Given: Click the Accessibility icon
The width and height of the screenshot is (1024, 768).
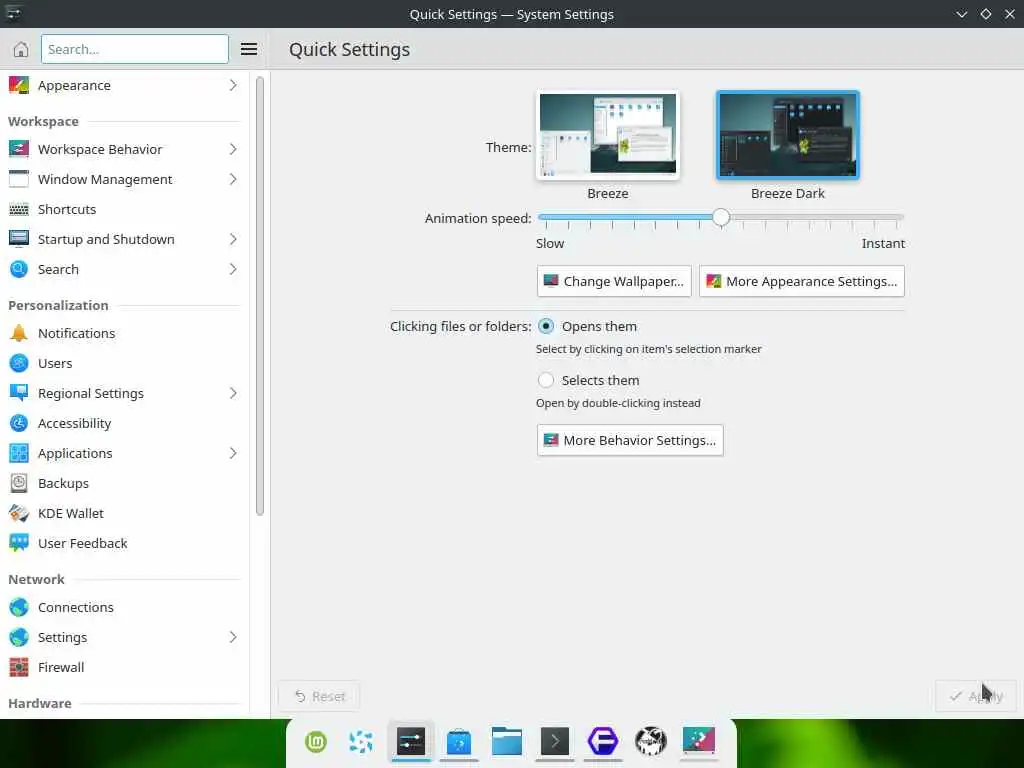Looking at the screenshot, I should coord(19,423).
